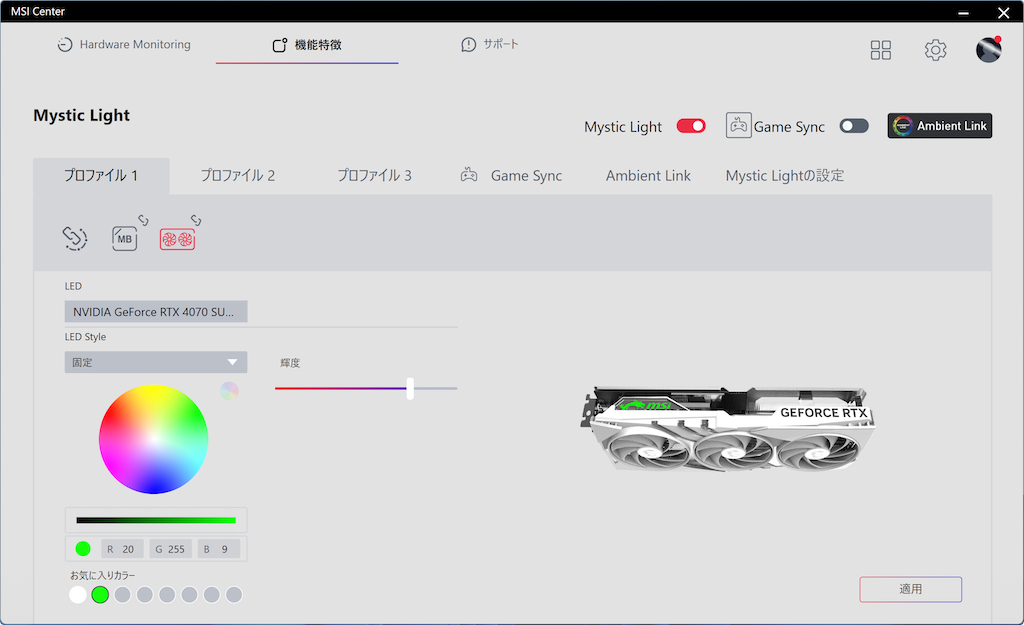Click the Ambient Link button
This screenshot has height=625, width=1024.
pyautogui.click(x=940, y=125)
